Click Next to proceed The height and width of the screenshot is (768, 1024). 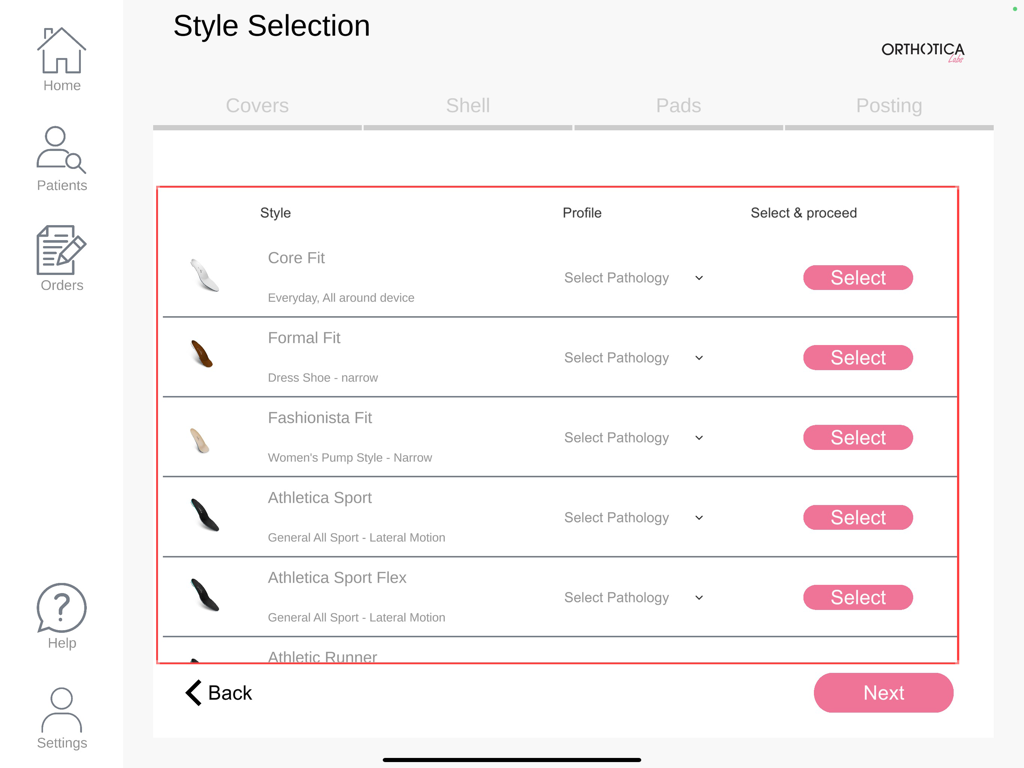(x=883, y=692)
